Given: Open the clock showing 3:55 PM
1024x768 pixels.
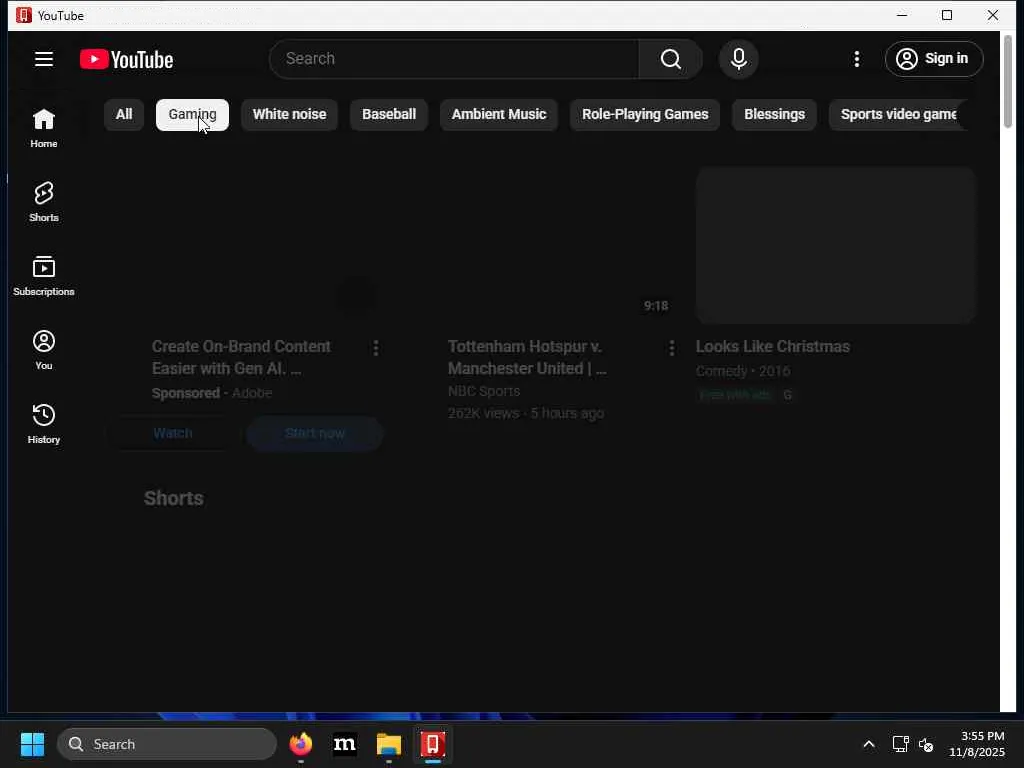Looking at the screenshot, I should (x=976, y=744).
